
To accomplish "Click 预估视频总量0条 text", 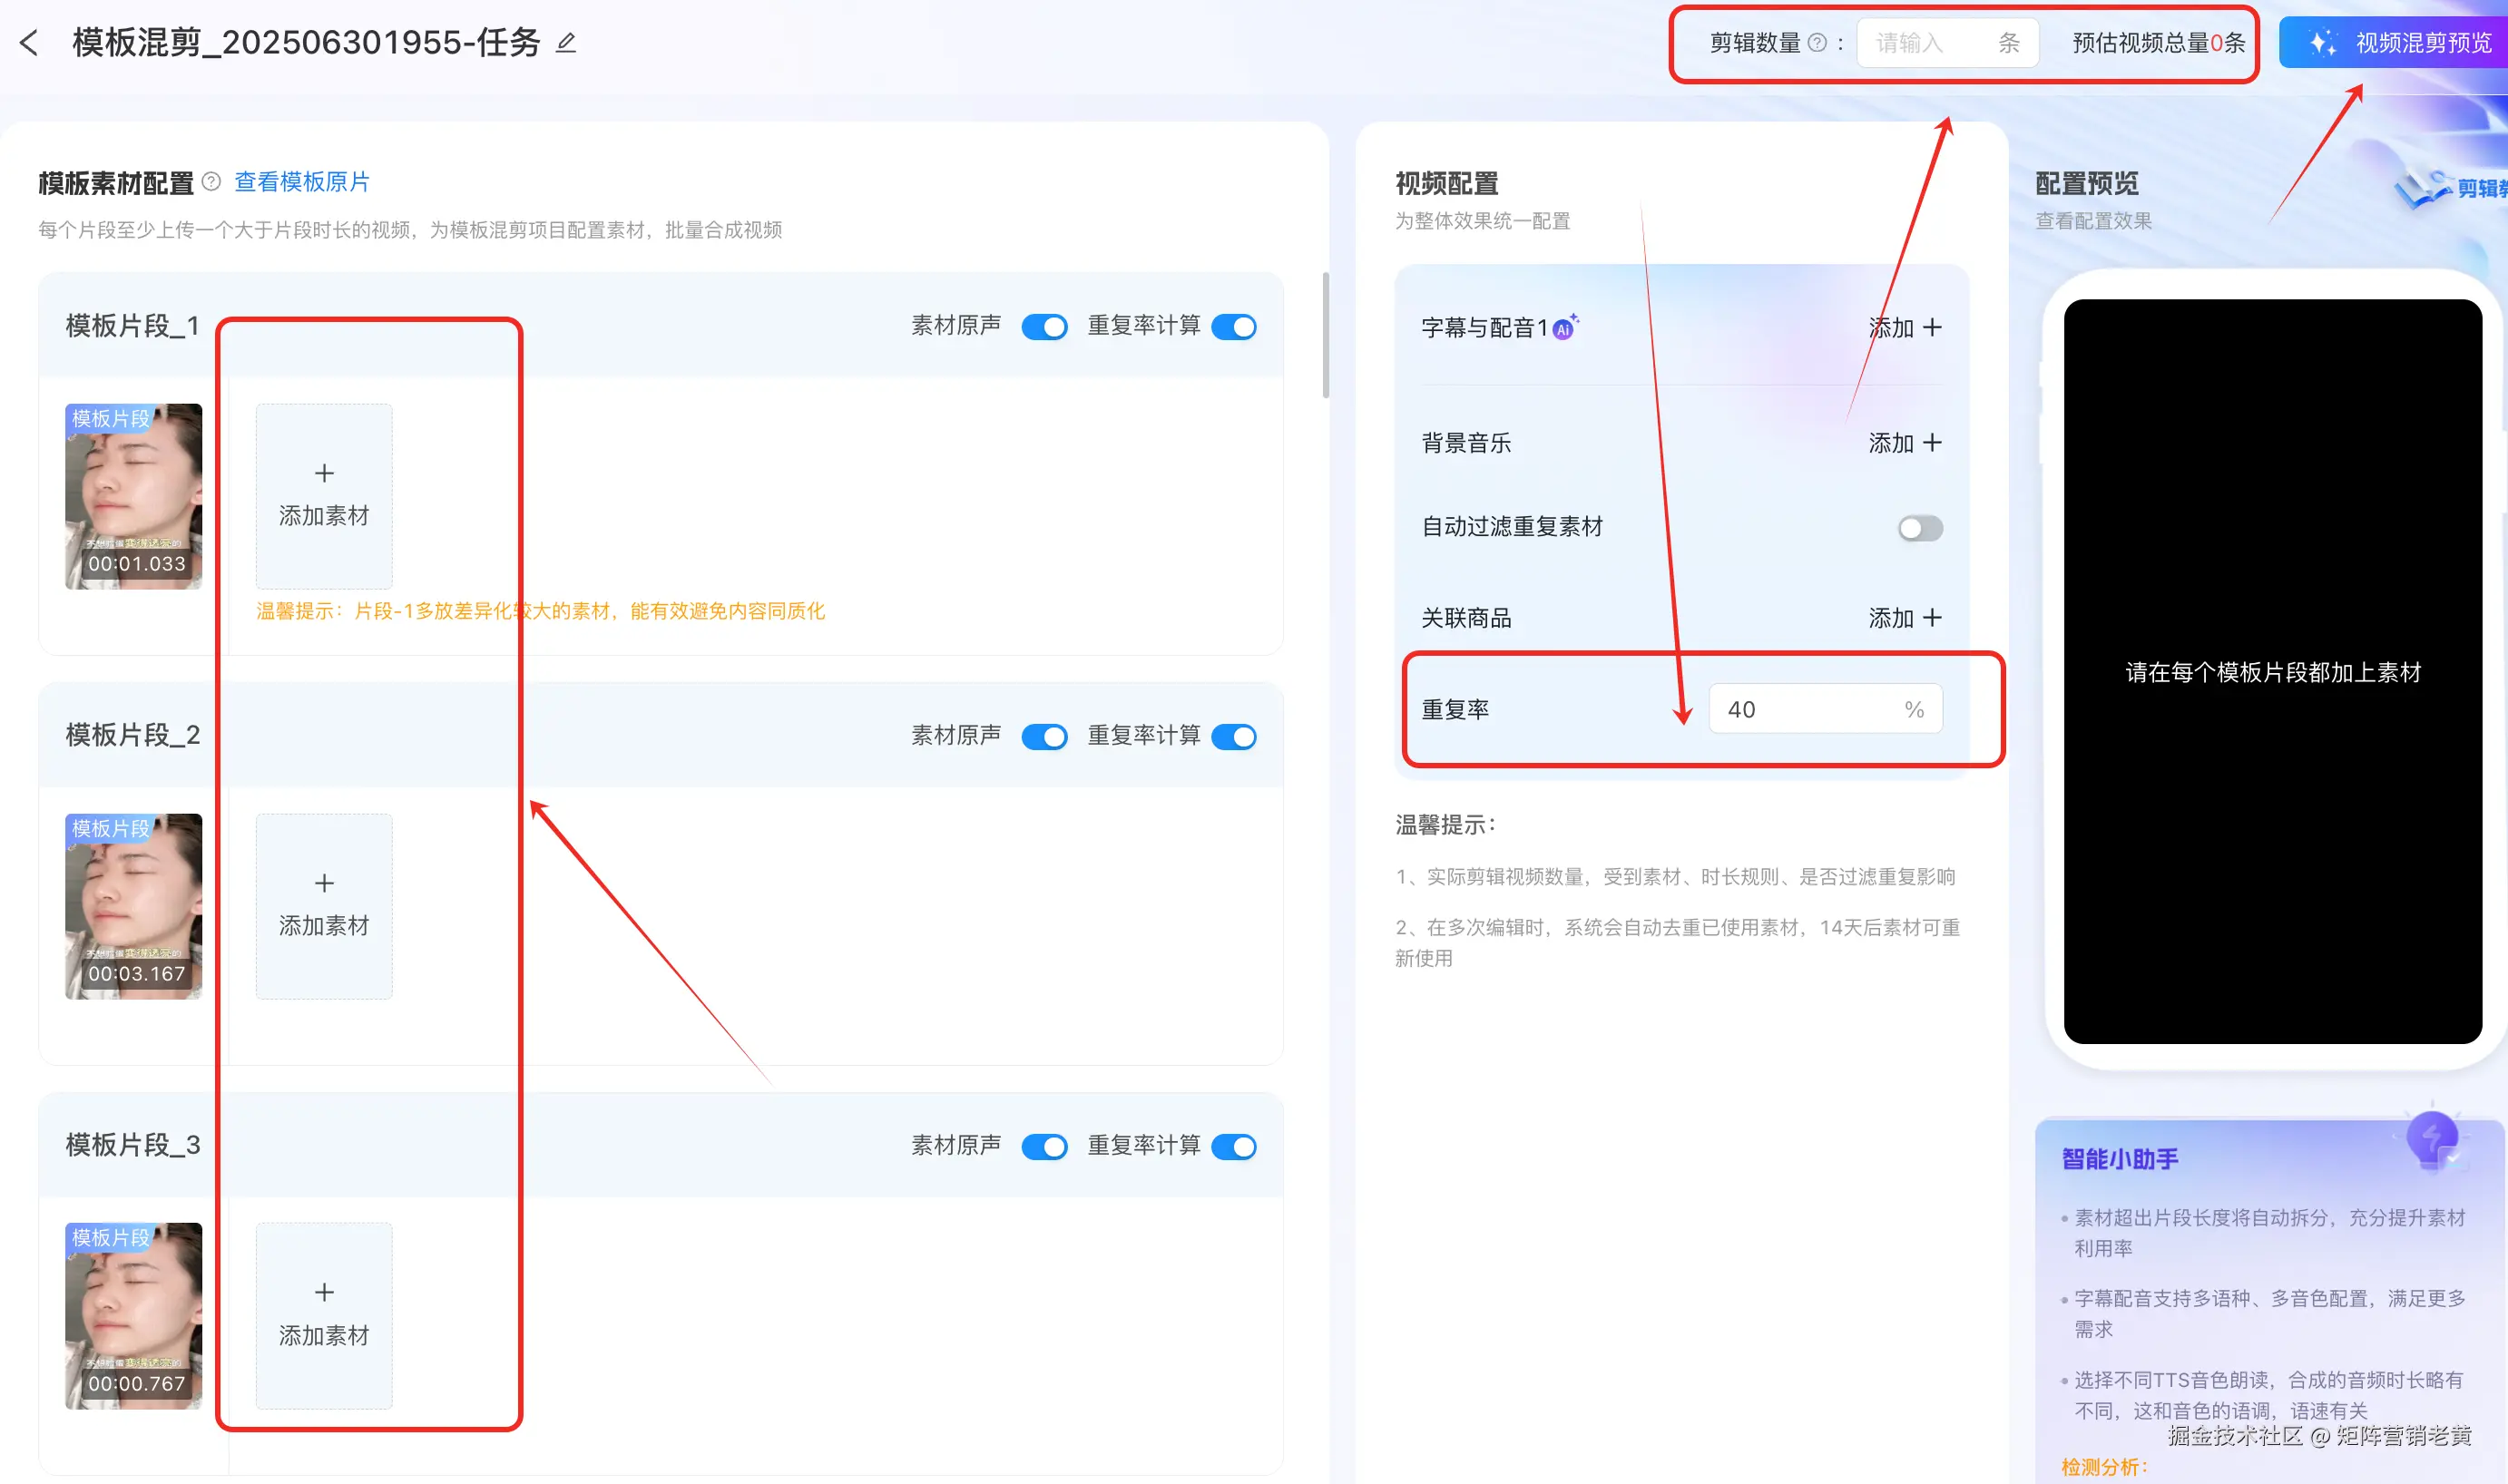I will pos(2158,43).
